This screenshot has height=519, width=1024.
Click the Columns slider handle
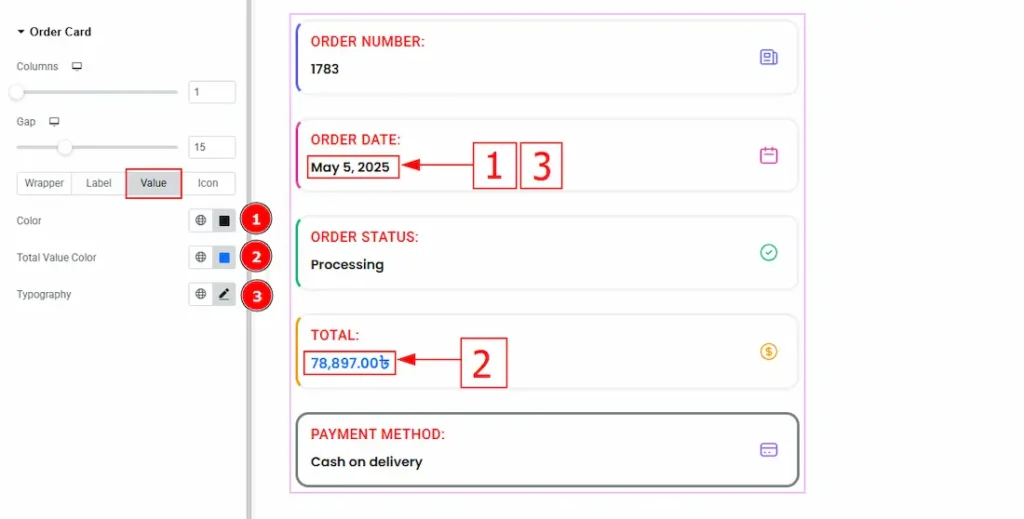tap(17, 92)
